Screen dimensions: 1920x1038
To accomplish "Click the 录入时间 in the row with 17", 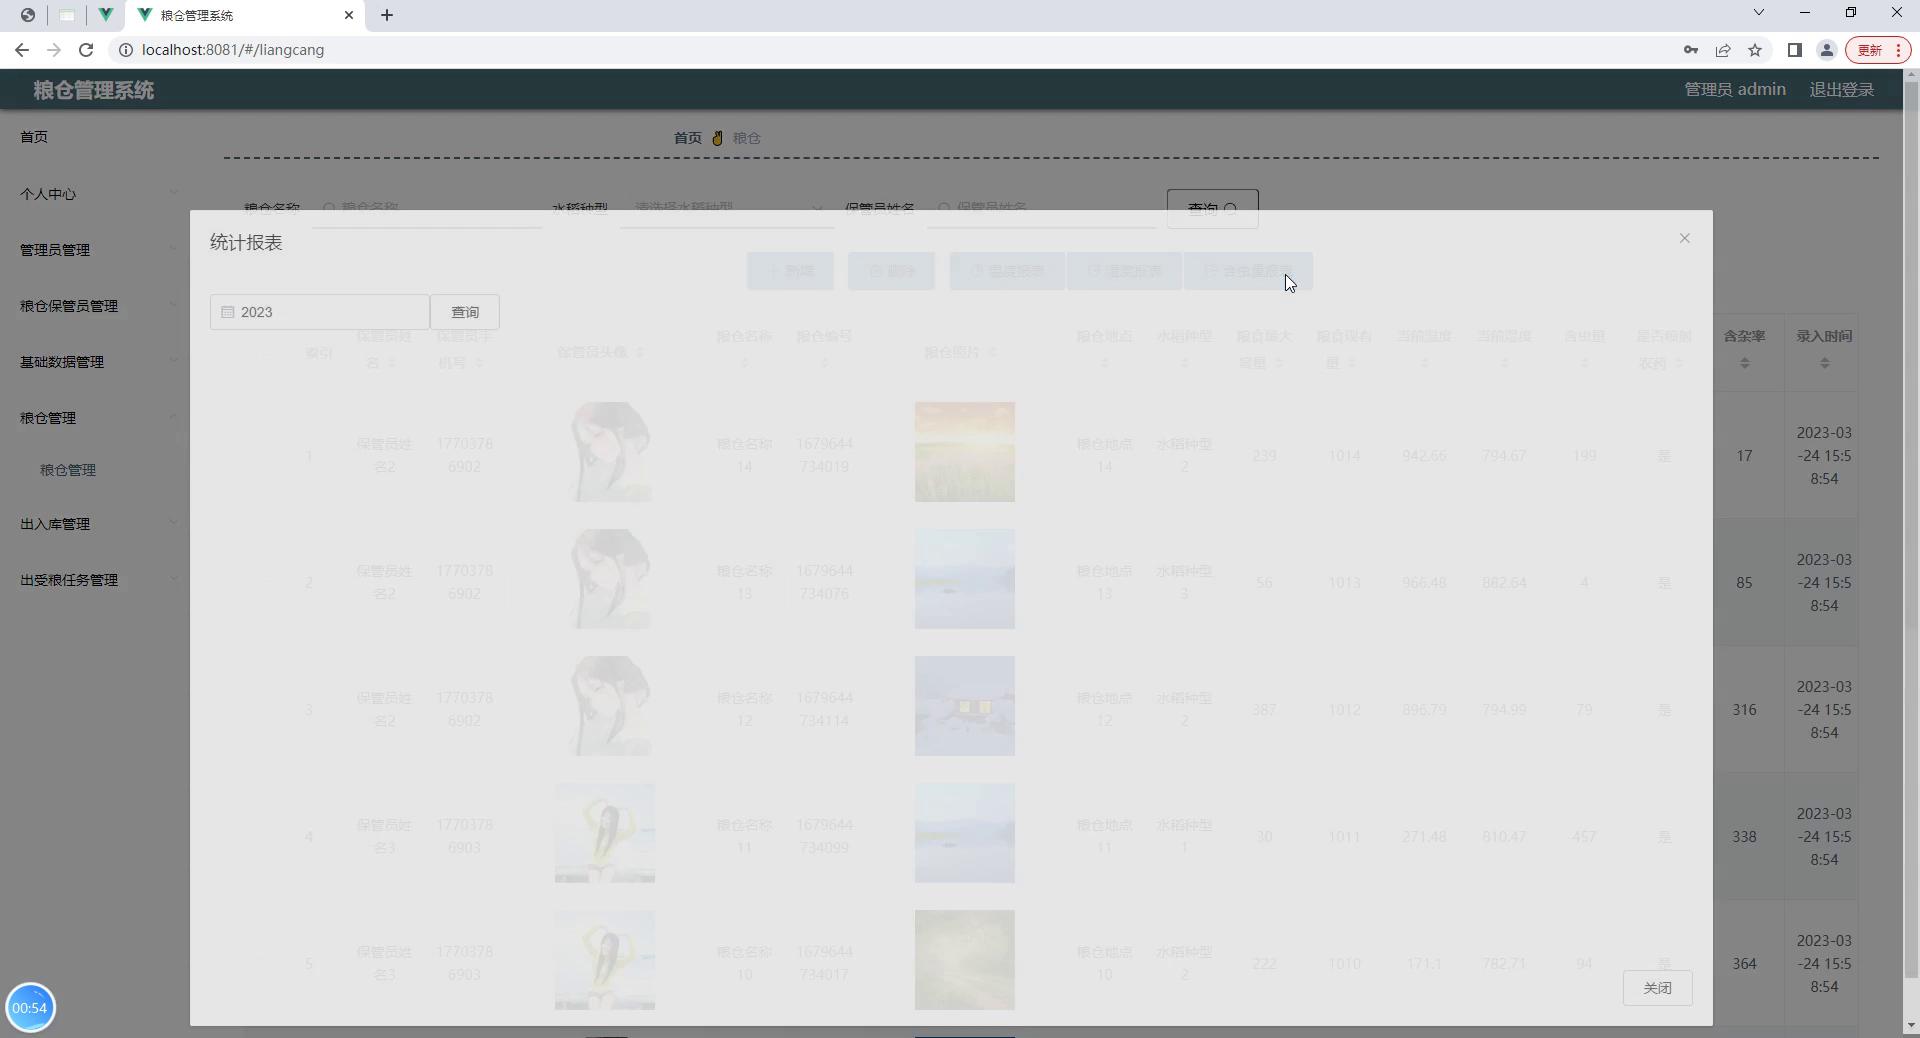I will click(x=1824, y=456).
